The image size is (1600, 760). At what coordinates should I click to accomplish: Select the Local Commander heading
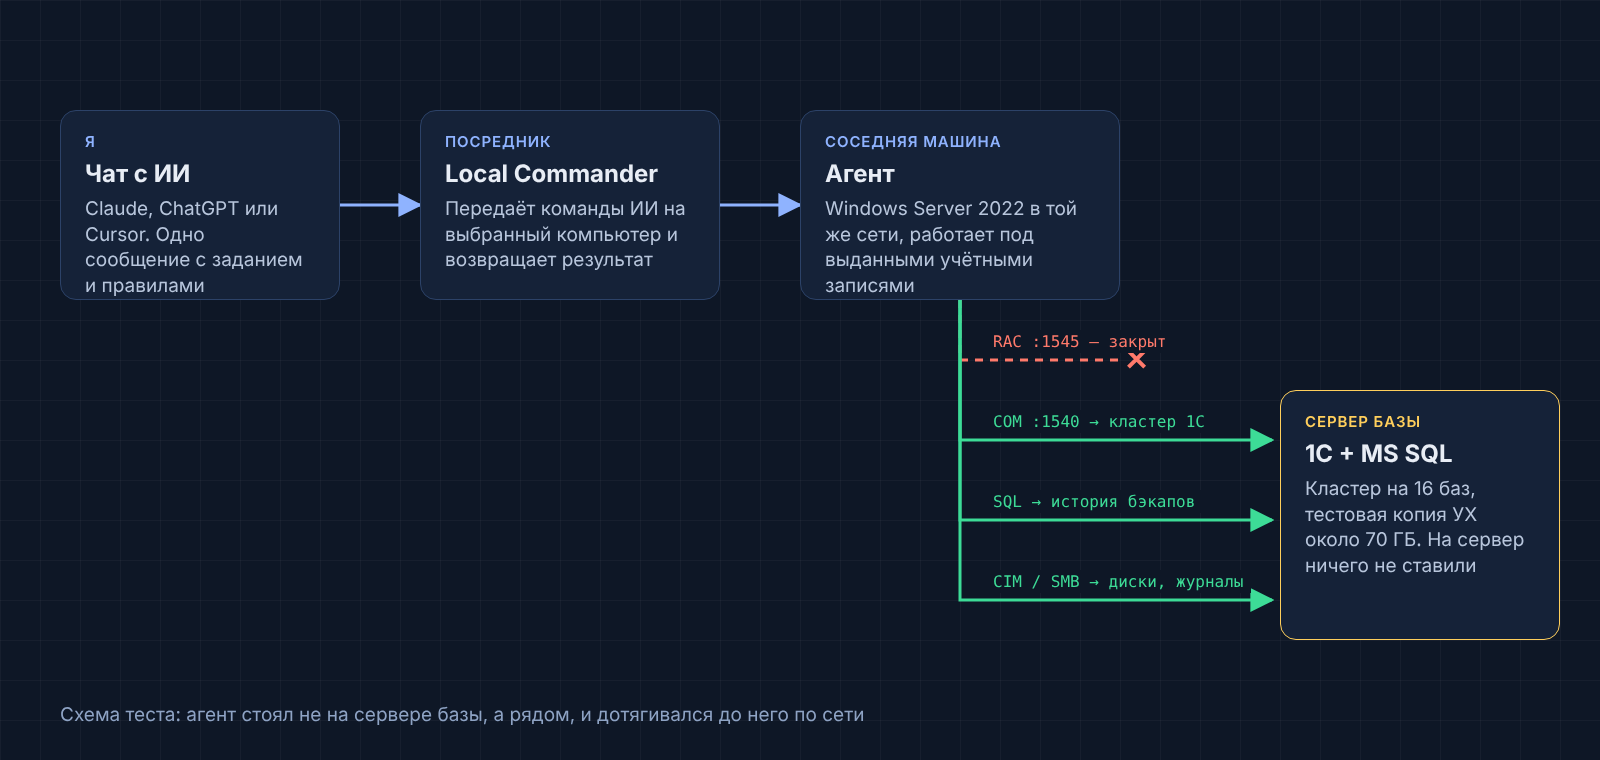[x=551, y=174]
